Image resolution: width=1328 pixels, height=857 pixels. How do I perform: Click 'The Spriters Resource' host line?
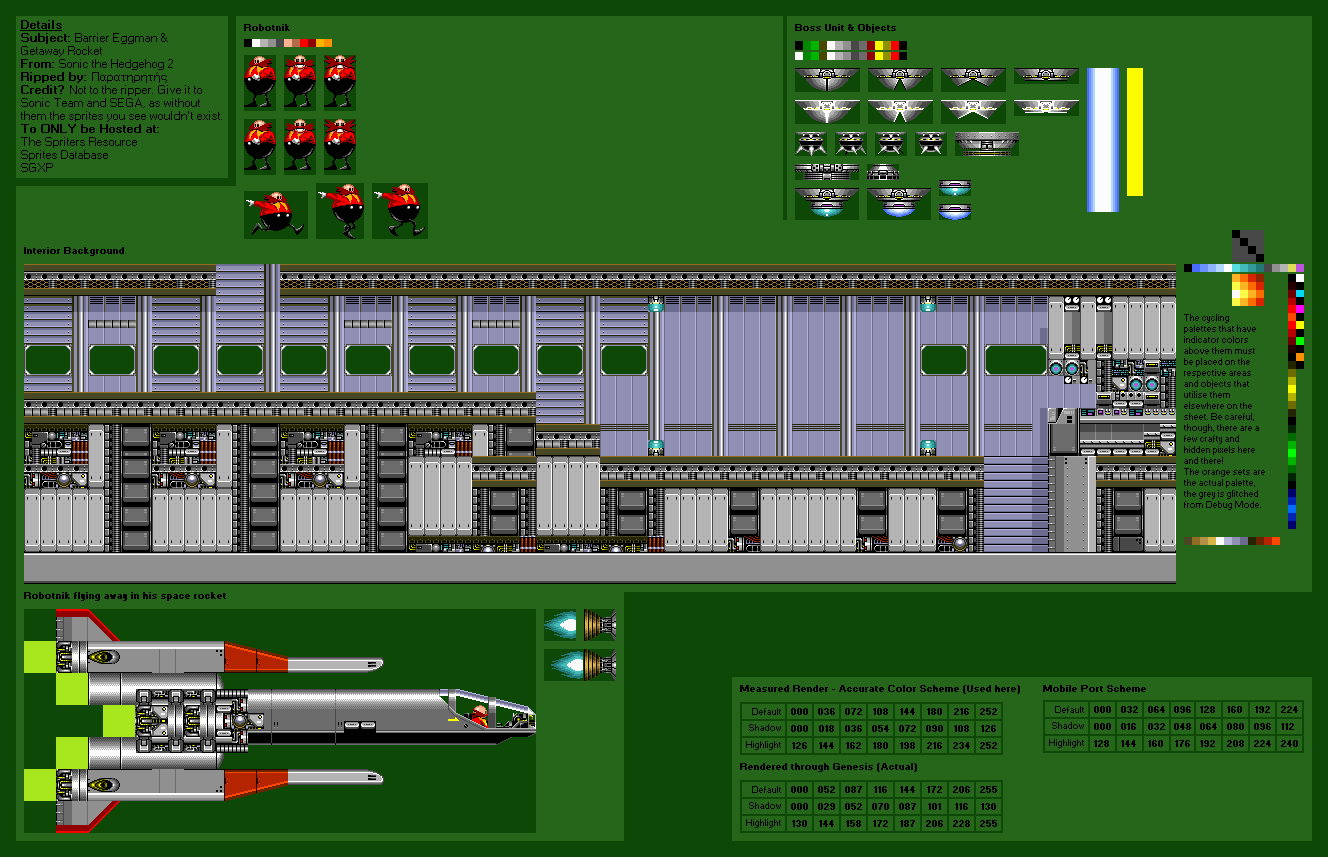(x=79, y=142)
